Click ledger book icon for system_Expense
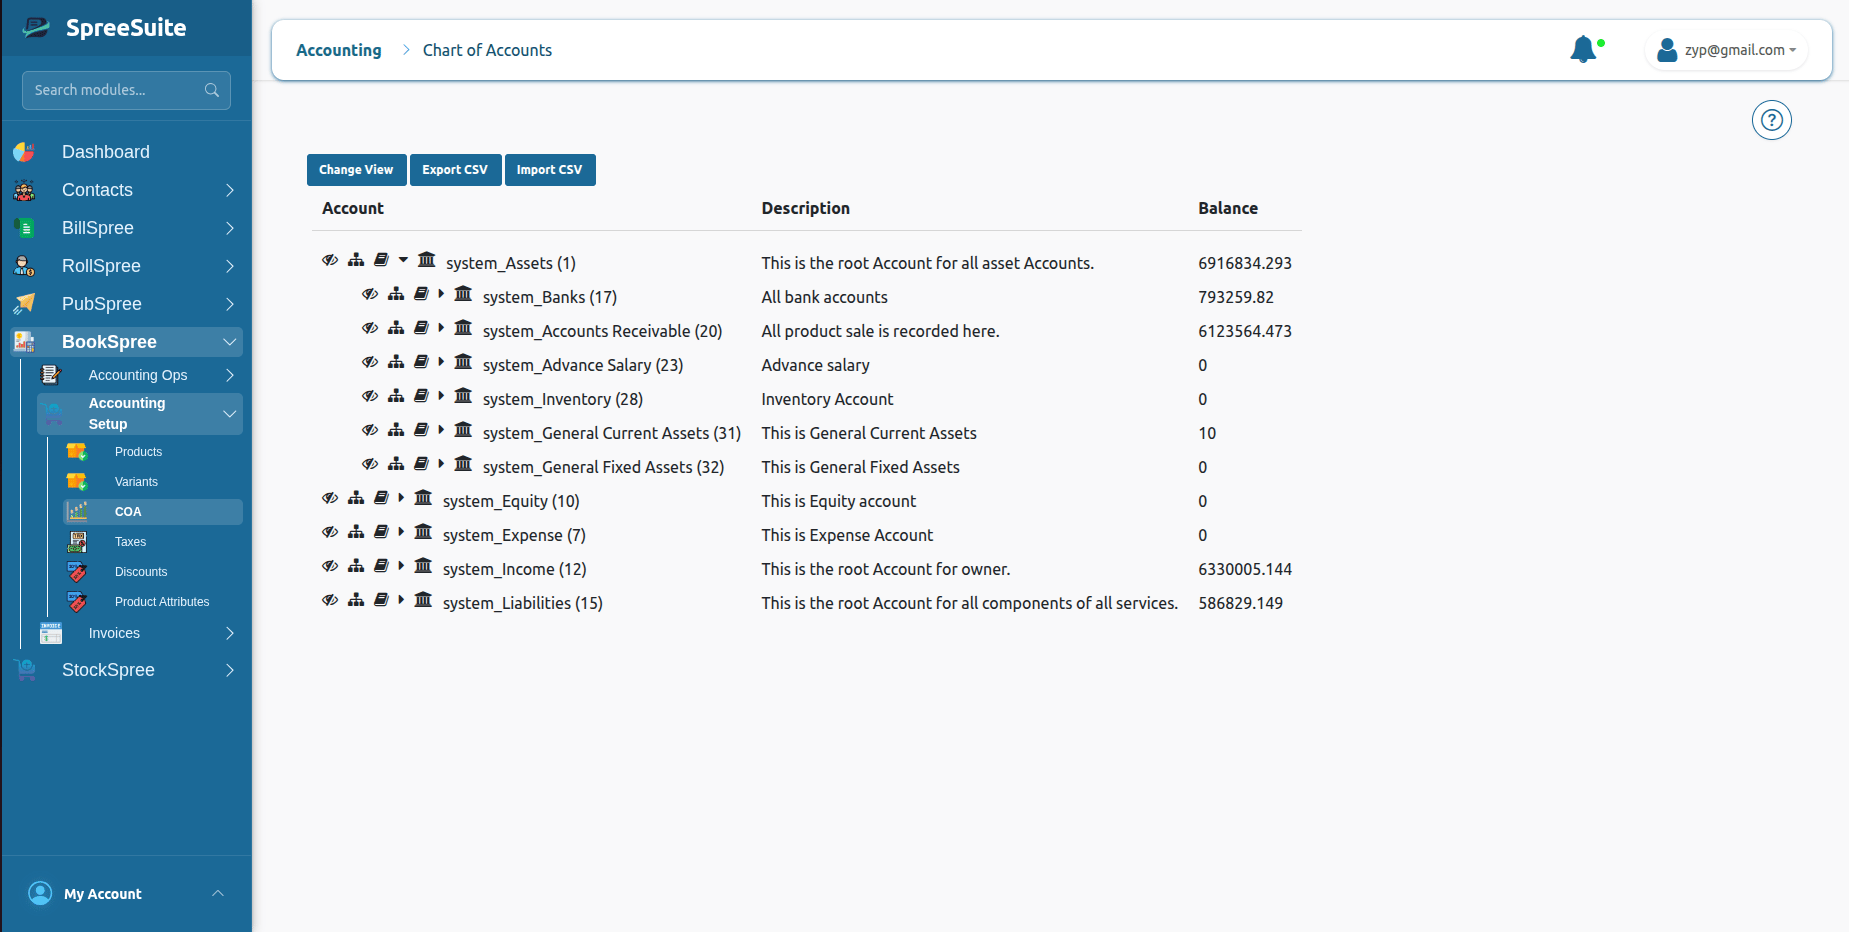 [x=381, y=532]
